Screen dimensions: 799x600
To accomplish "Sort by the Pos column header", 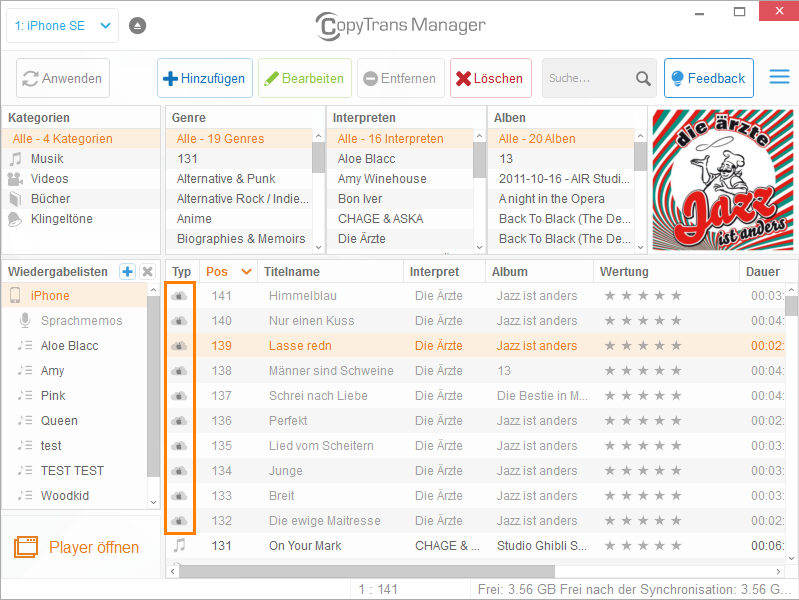I will tap(228, 271).
